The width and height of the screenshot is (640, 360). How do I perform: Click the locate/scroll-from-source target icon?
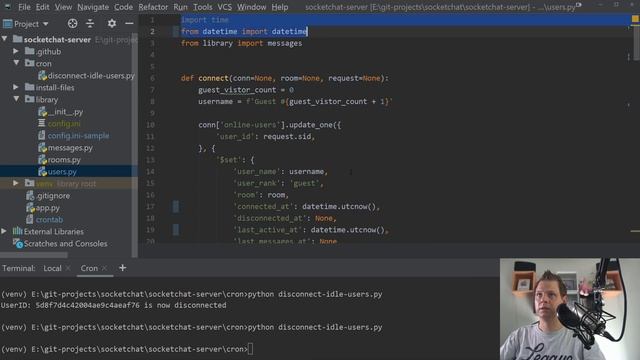73,24
